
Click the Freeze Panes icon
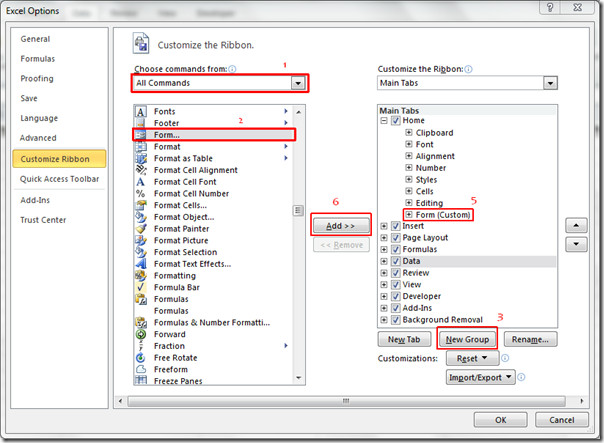pos(141,381)
